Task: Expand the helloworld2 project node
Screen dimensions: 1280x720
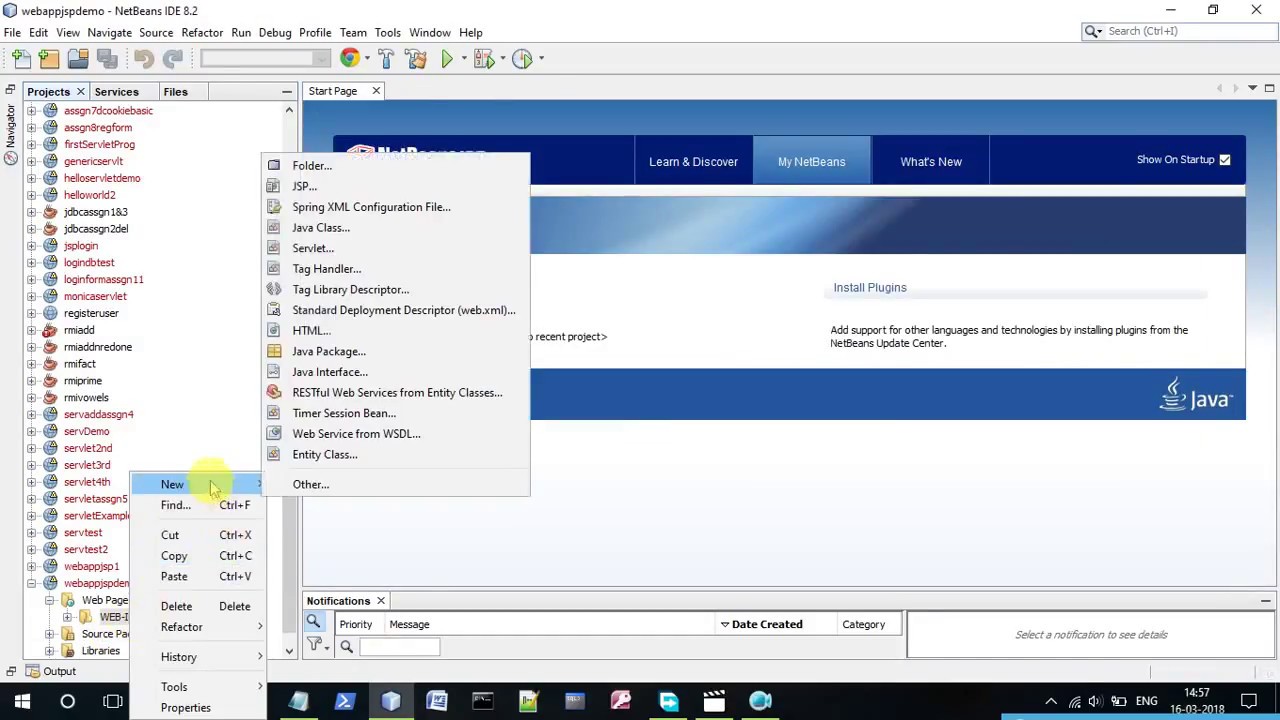Action: [x=31, y=195]
